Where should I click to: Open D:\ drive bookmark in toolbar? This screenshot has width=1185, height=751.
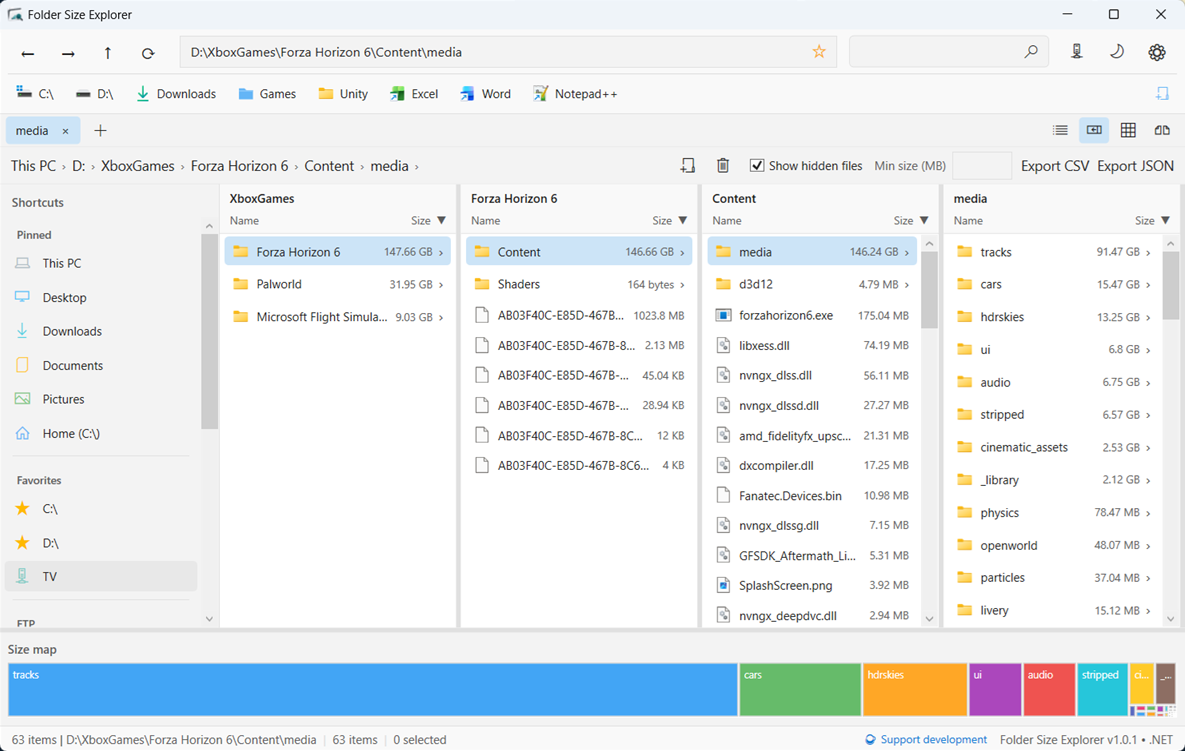click(x=94, y=94)
